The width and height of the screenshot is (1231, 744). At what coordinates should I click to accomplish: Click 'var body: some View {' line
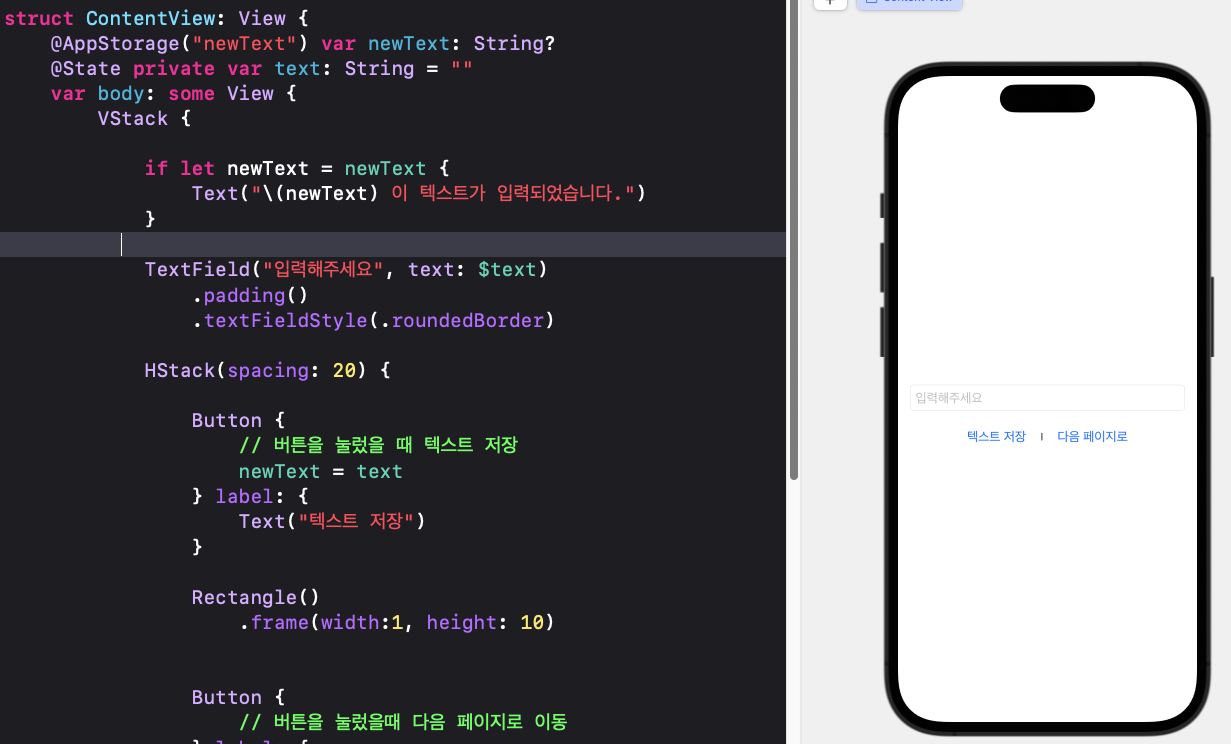(174, 94)
